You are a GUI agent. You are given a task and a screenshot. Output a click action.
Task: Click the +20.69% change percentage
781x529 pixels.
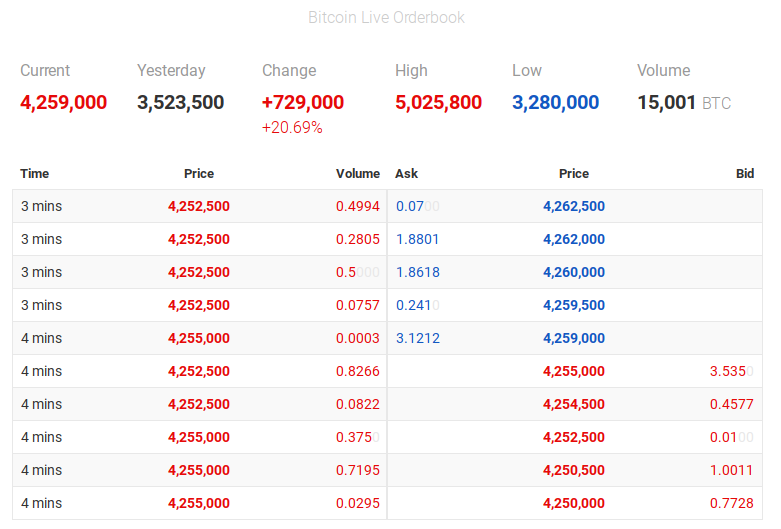tap(292, 128)
